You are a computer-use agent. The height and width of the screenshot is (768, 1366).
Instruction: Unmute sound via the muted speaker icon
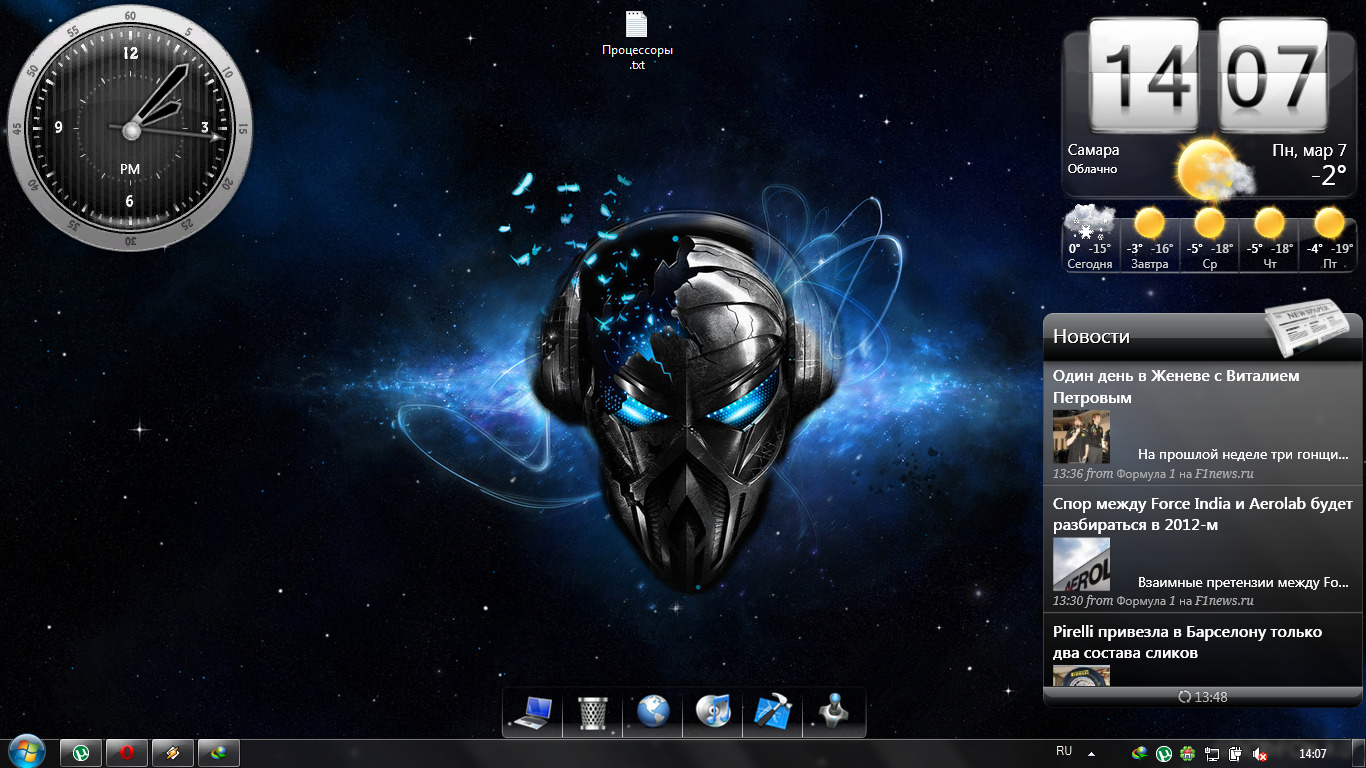coord(1260,754)
